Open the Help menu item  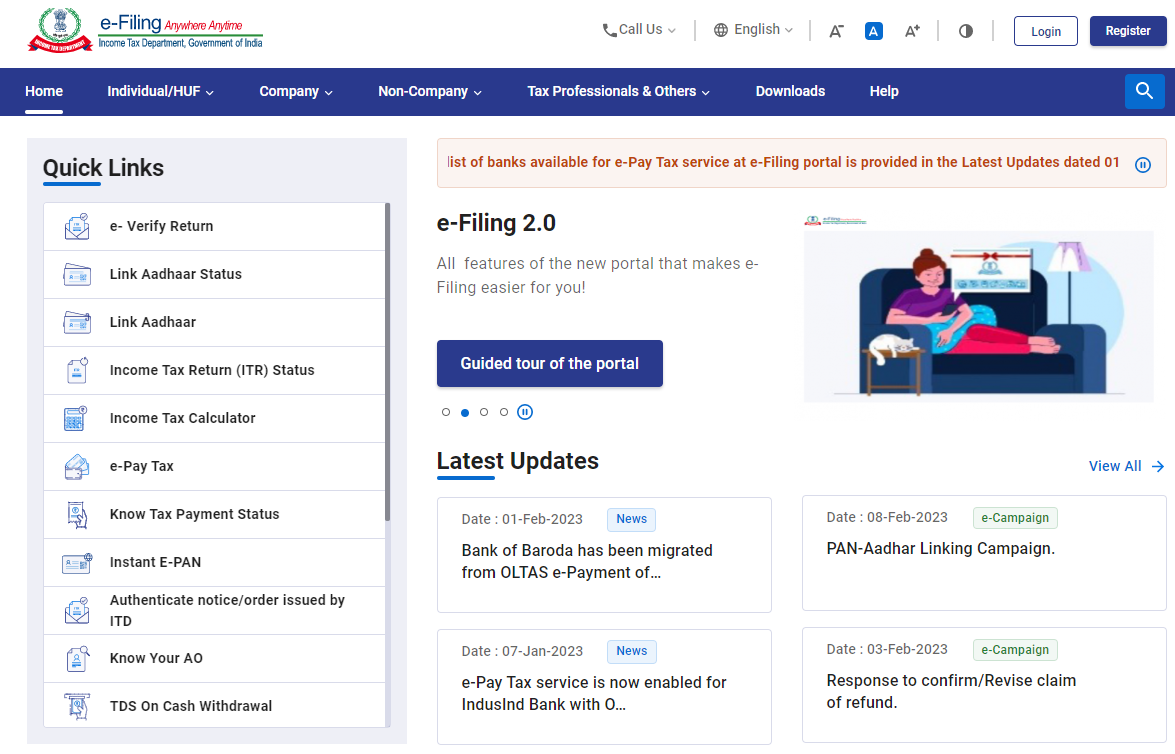pyautogui.click(x=884, y=92)
